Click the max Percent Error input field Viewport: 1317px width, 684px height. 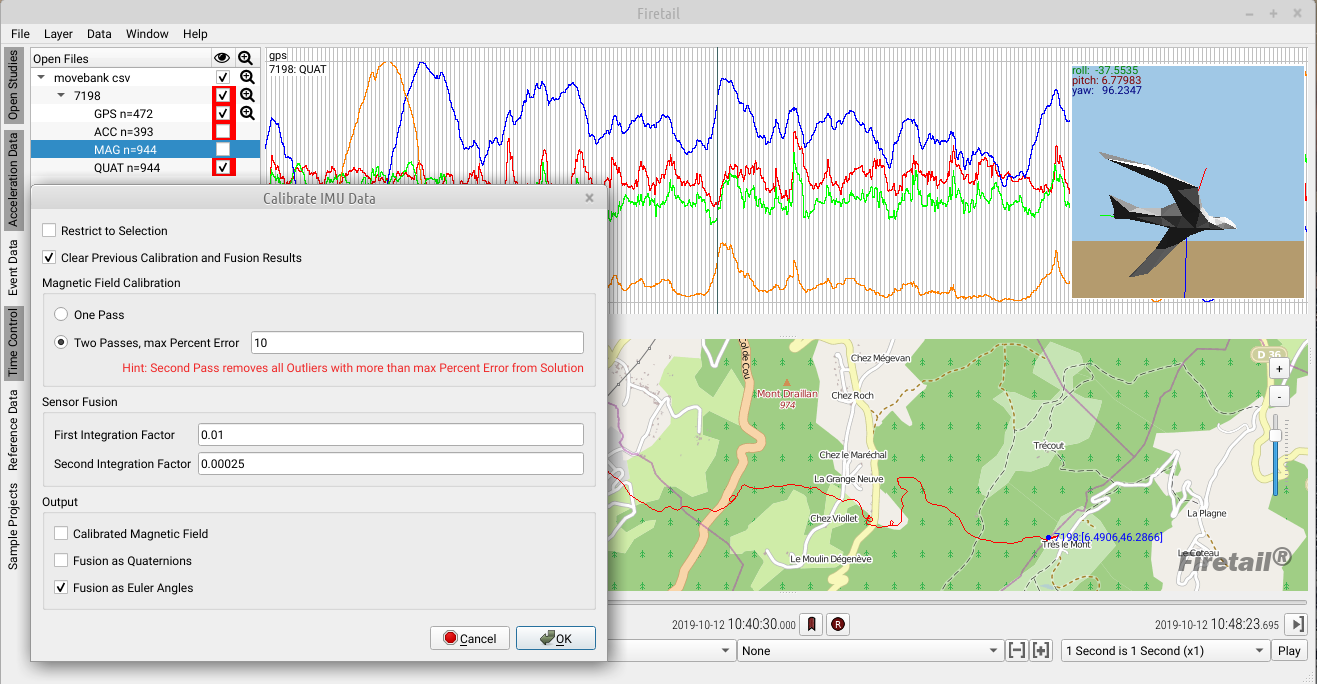417,343
